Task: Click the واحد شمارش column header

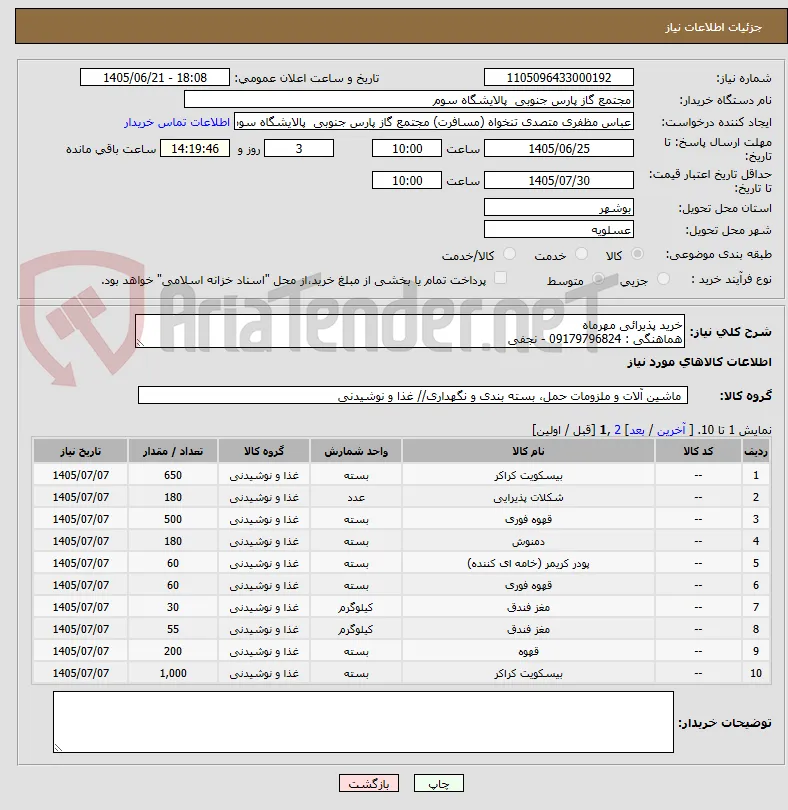Action: tap(356, 451)
